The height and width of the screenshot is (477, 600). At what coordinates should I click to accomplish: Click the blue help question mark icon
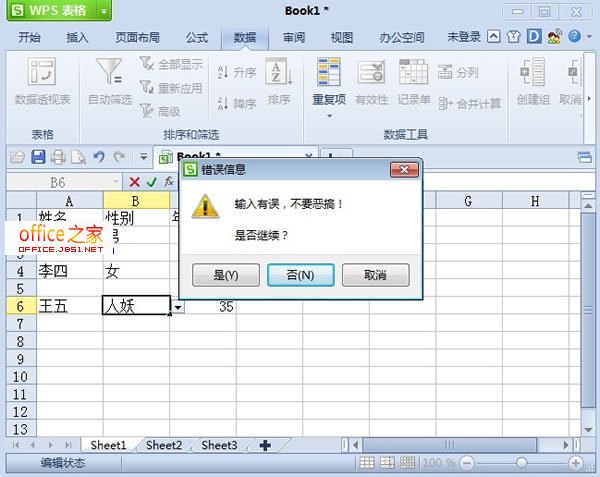(x=574, y=36)
